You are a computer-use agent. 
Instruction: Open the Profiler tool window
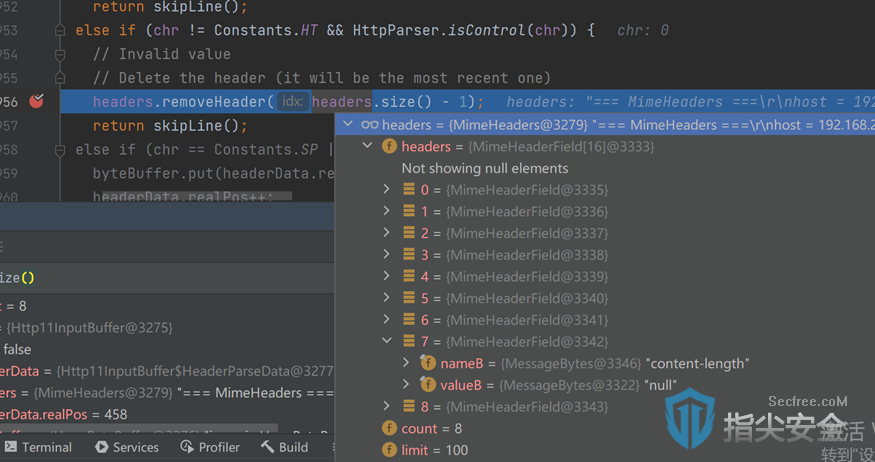pos(210,447)
